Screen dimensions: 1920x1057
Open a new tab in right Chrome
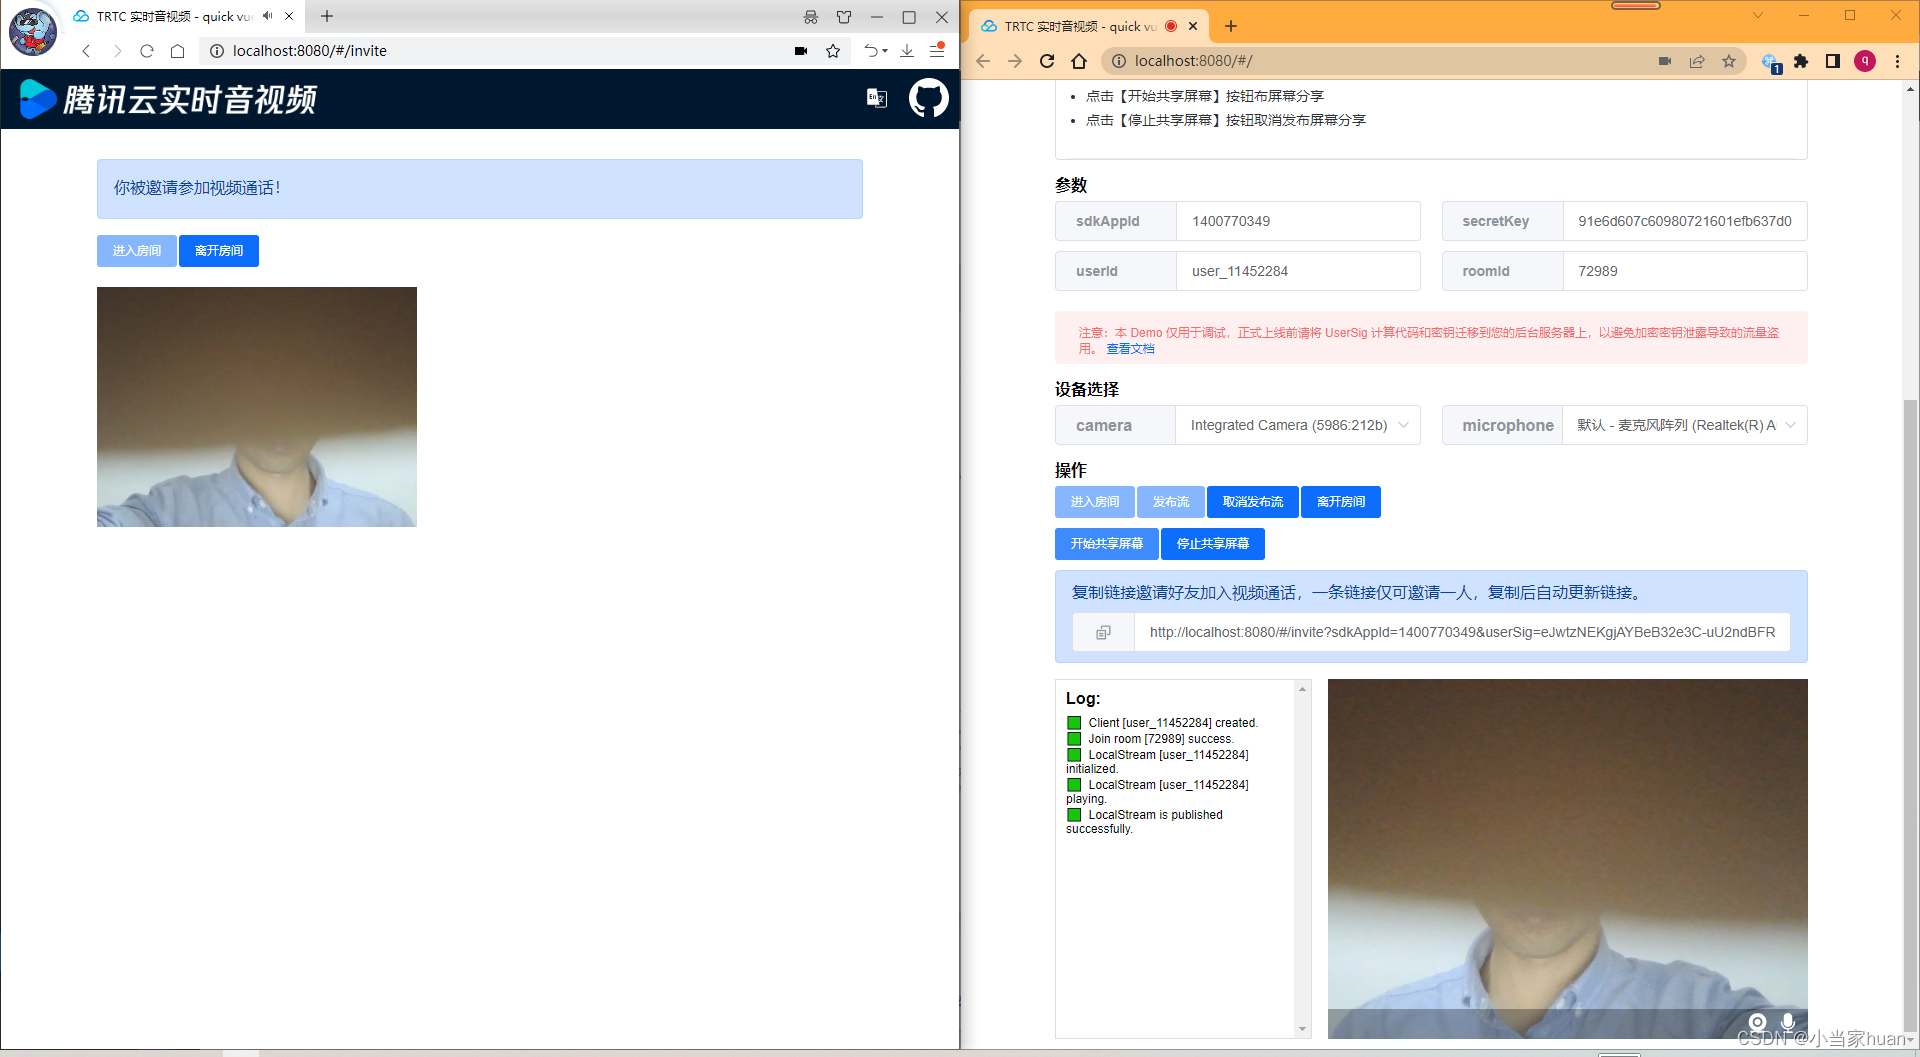[1231, 26]
